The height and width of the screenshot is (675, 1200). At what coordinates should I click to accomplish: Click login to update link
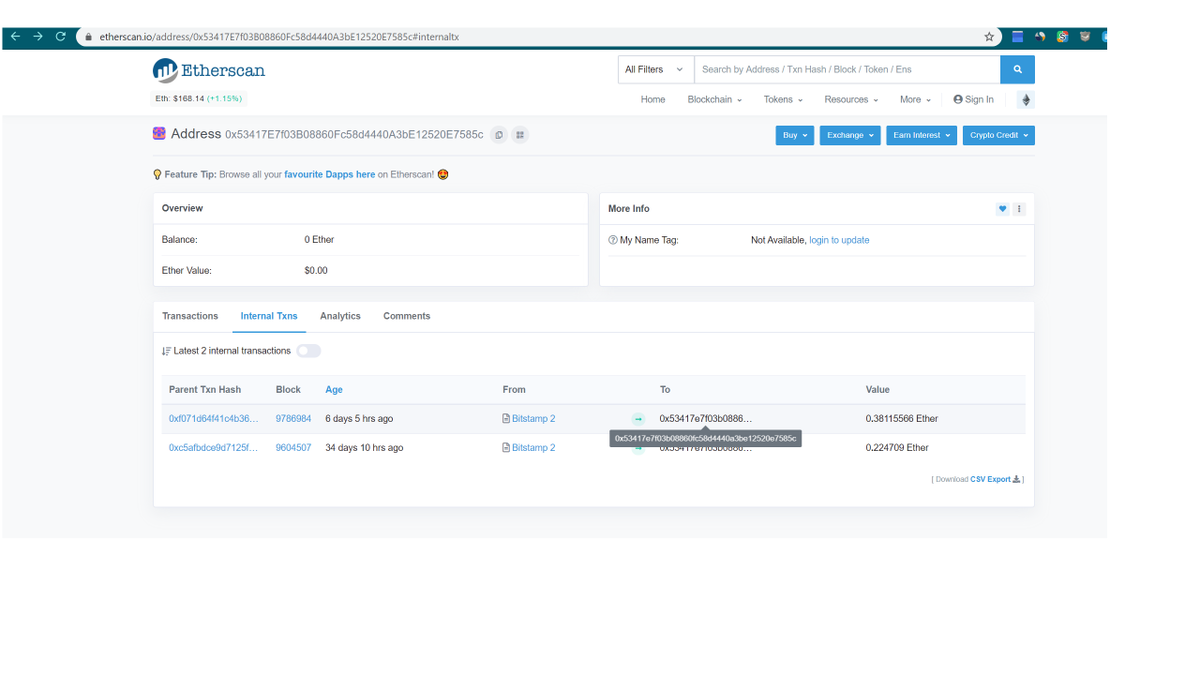[839, 240]
